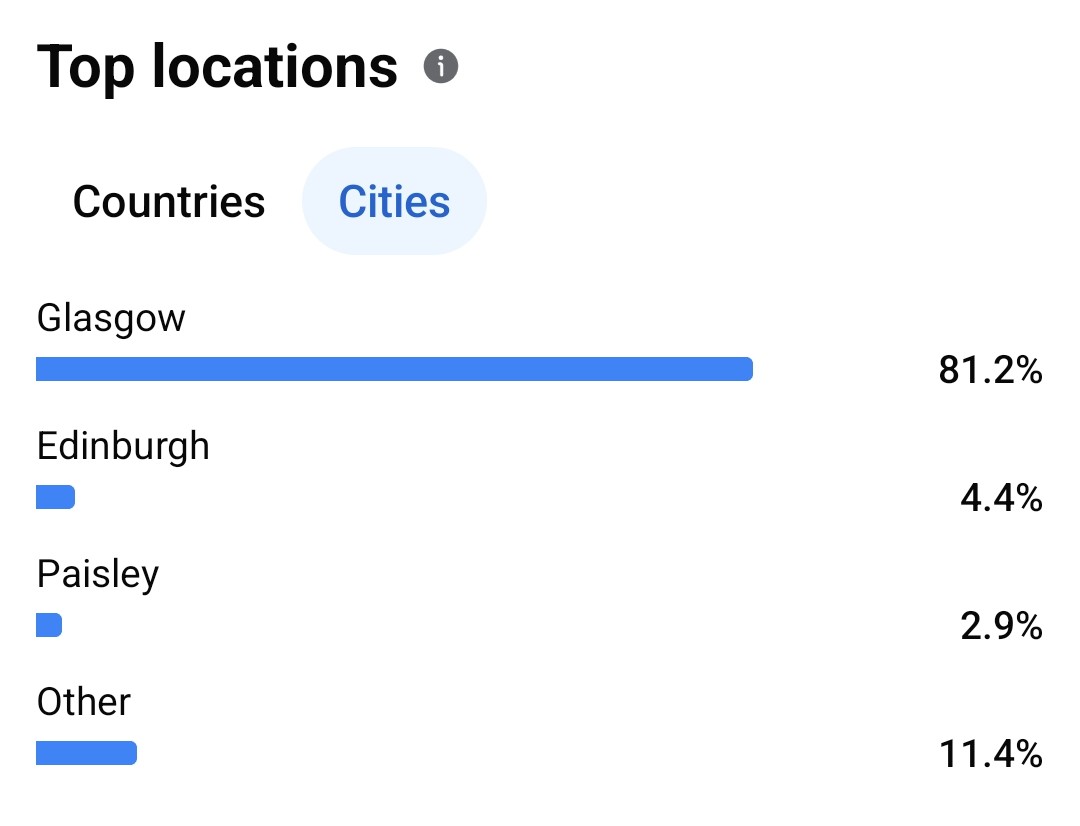Click the Glasgow blue percentage bar

click(x=394, y=369)
